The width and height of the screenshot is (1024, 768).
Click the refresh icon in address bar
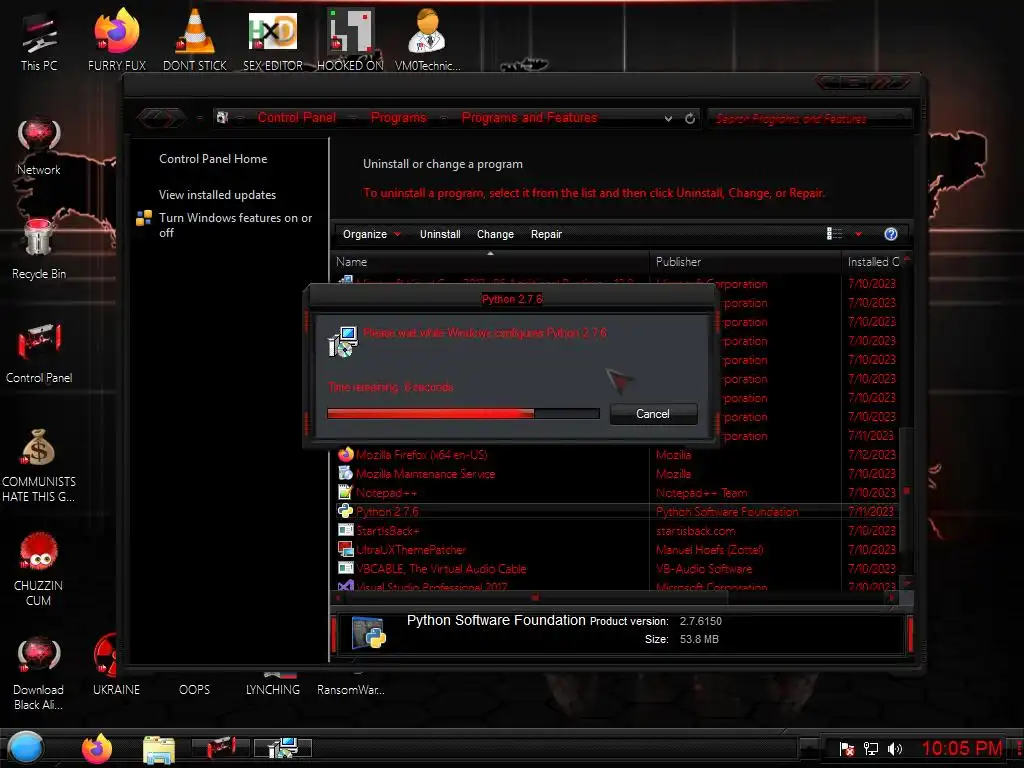(690, 118)
